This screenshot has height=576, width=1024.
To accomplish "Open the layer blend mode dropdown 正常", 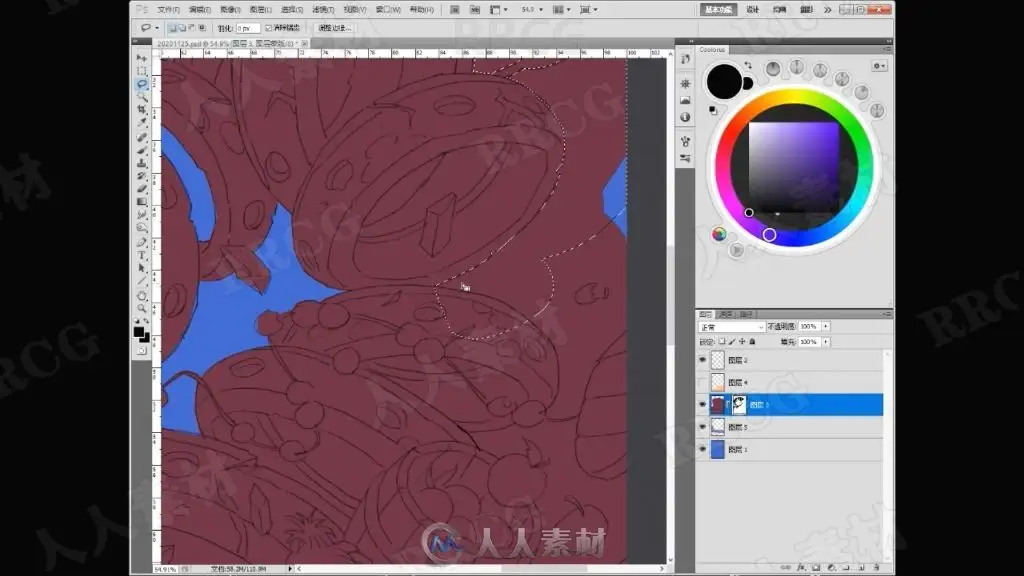I will [x=731, y=327].
